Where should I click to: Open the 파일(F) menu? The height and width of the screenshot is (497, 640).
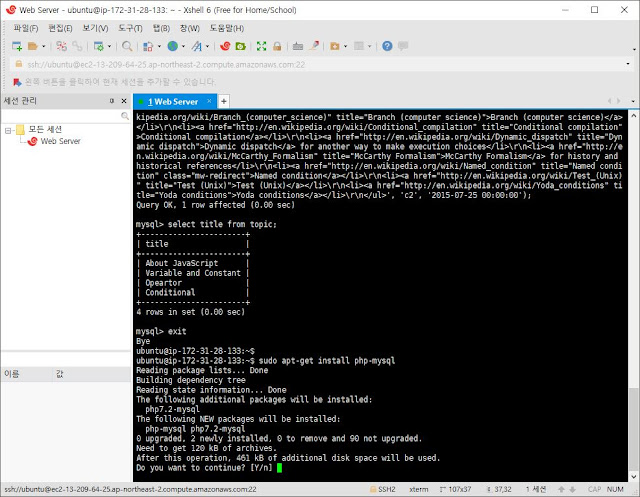26,28
